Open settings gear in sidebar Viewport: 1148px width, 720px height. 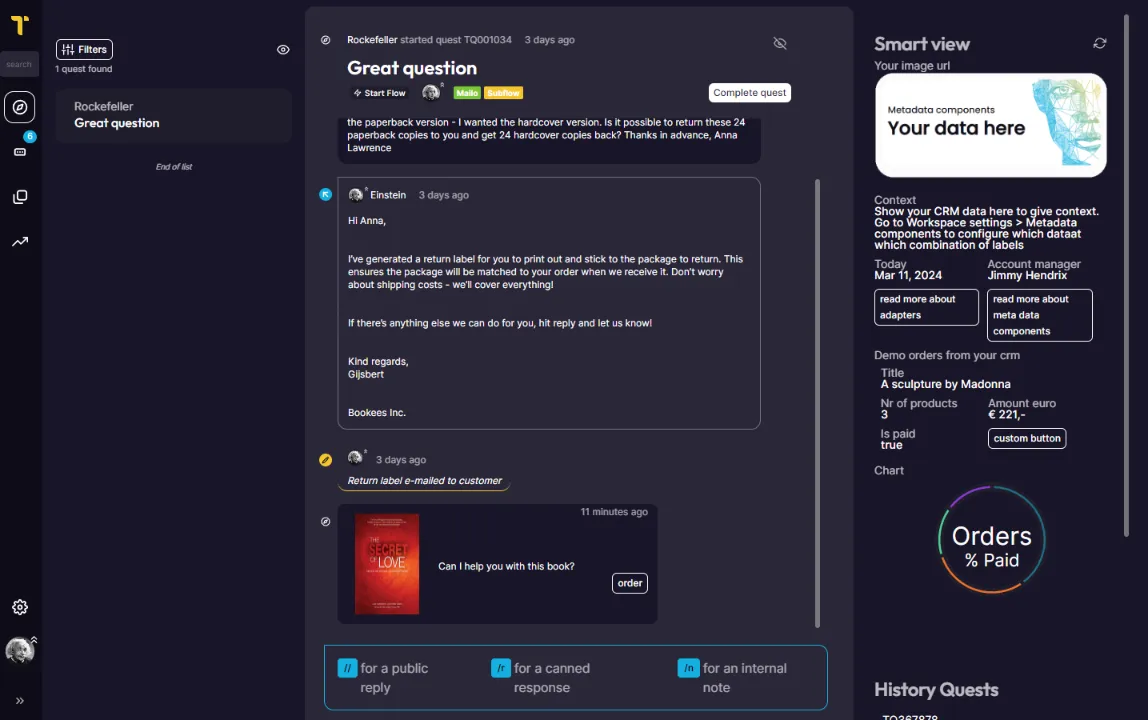tap(20, 607)
